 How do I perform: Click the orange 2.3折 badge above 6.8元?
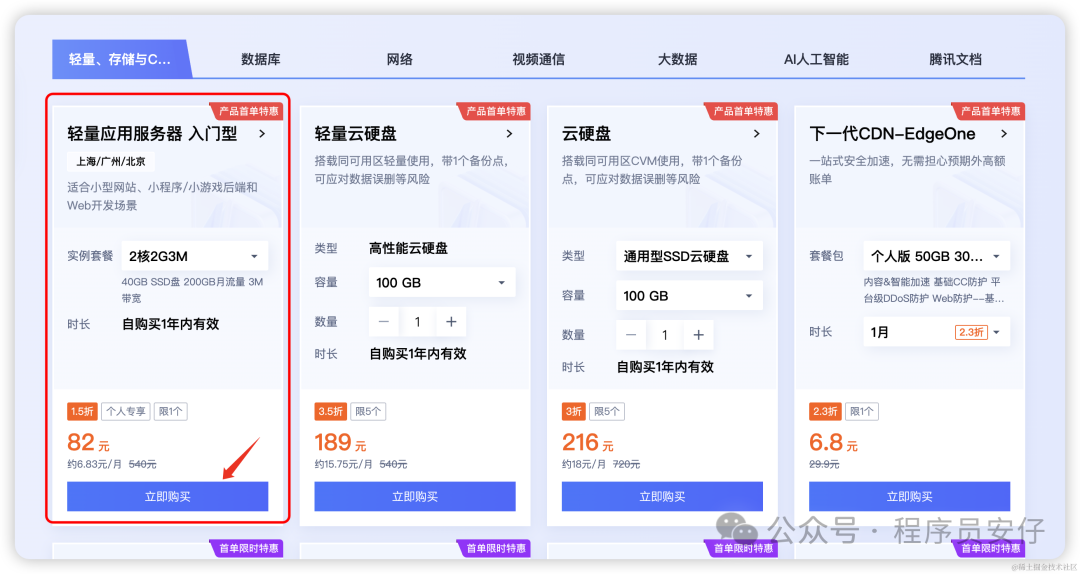point(824,411)
